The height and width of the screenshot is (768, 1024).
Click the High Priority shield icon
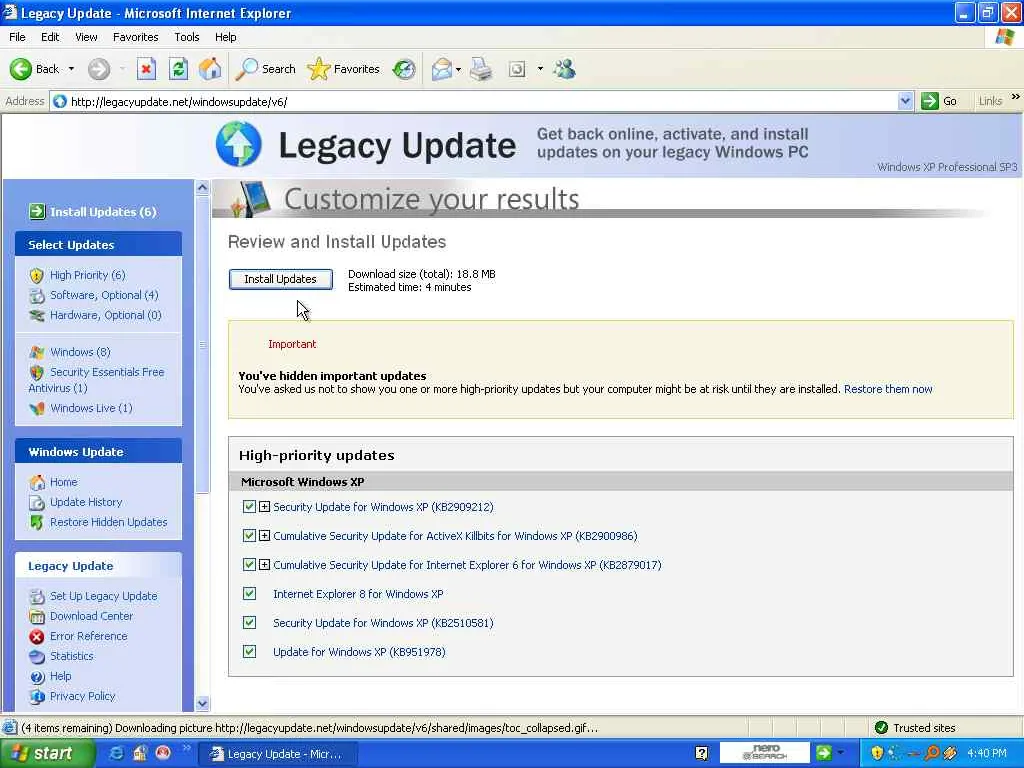[37, 276]
